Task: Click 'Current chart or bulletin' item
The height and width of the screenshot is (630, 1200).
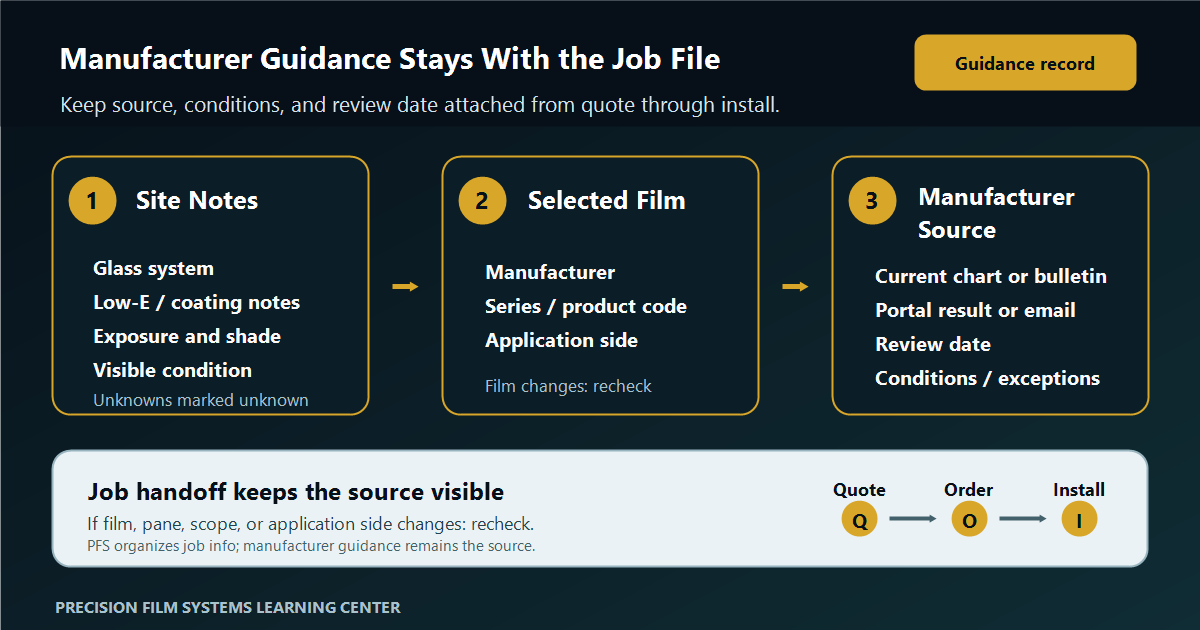Action: point(991,276)
